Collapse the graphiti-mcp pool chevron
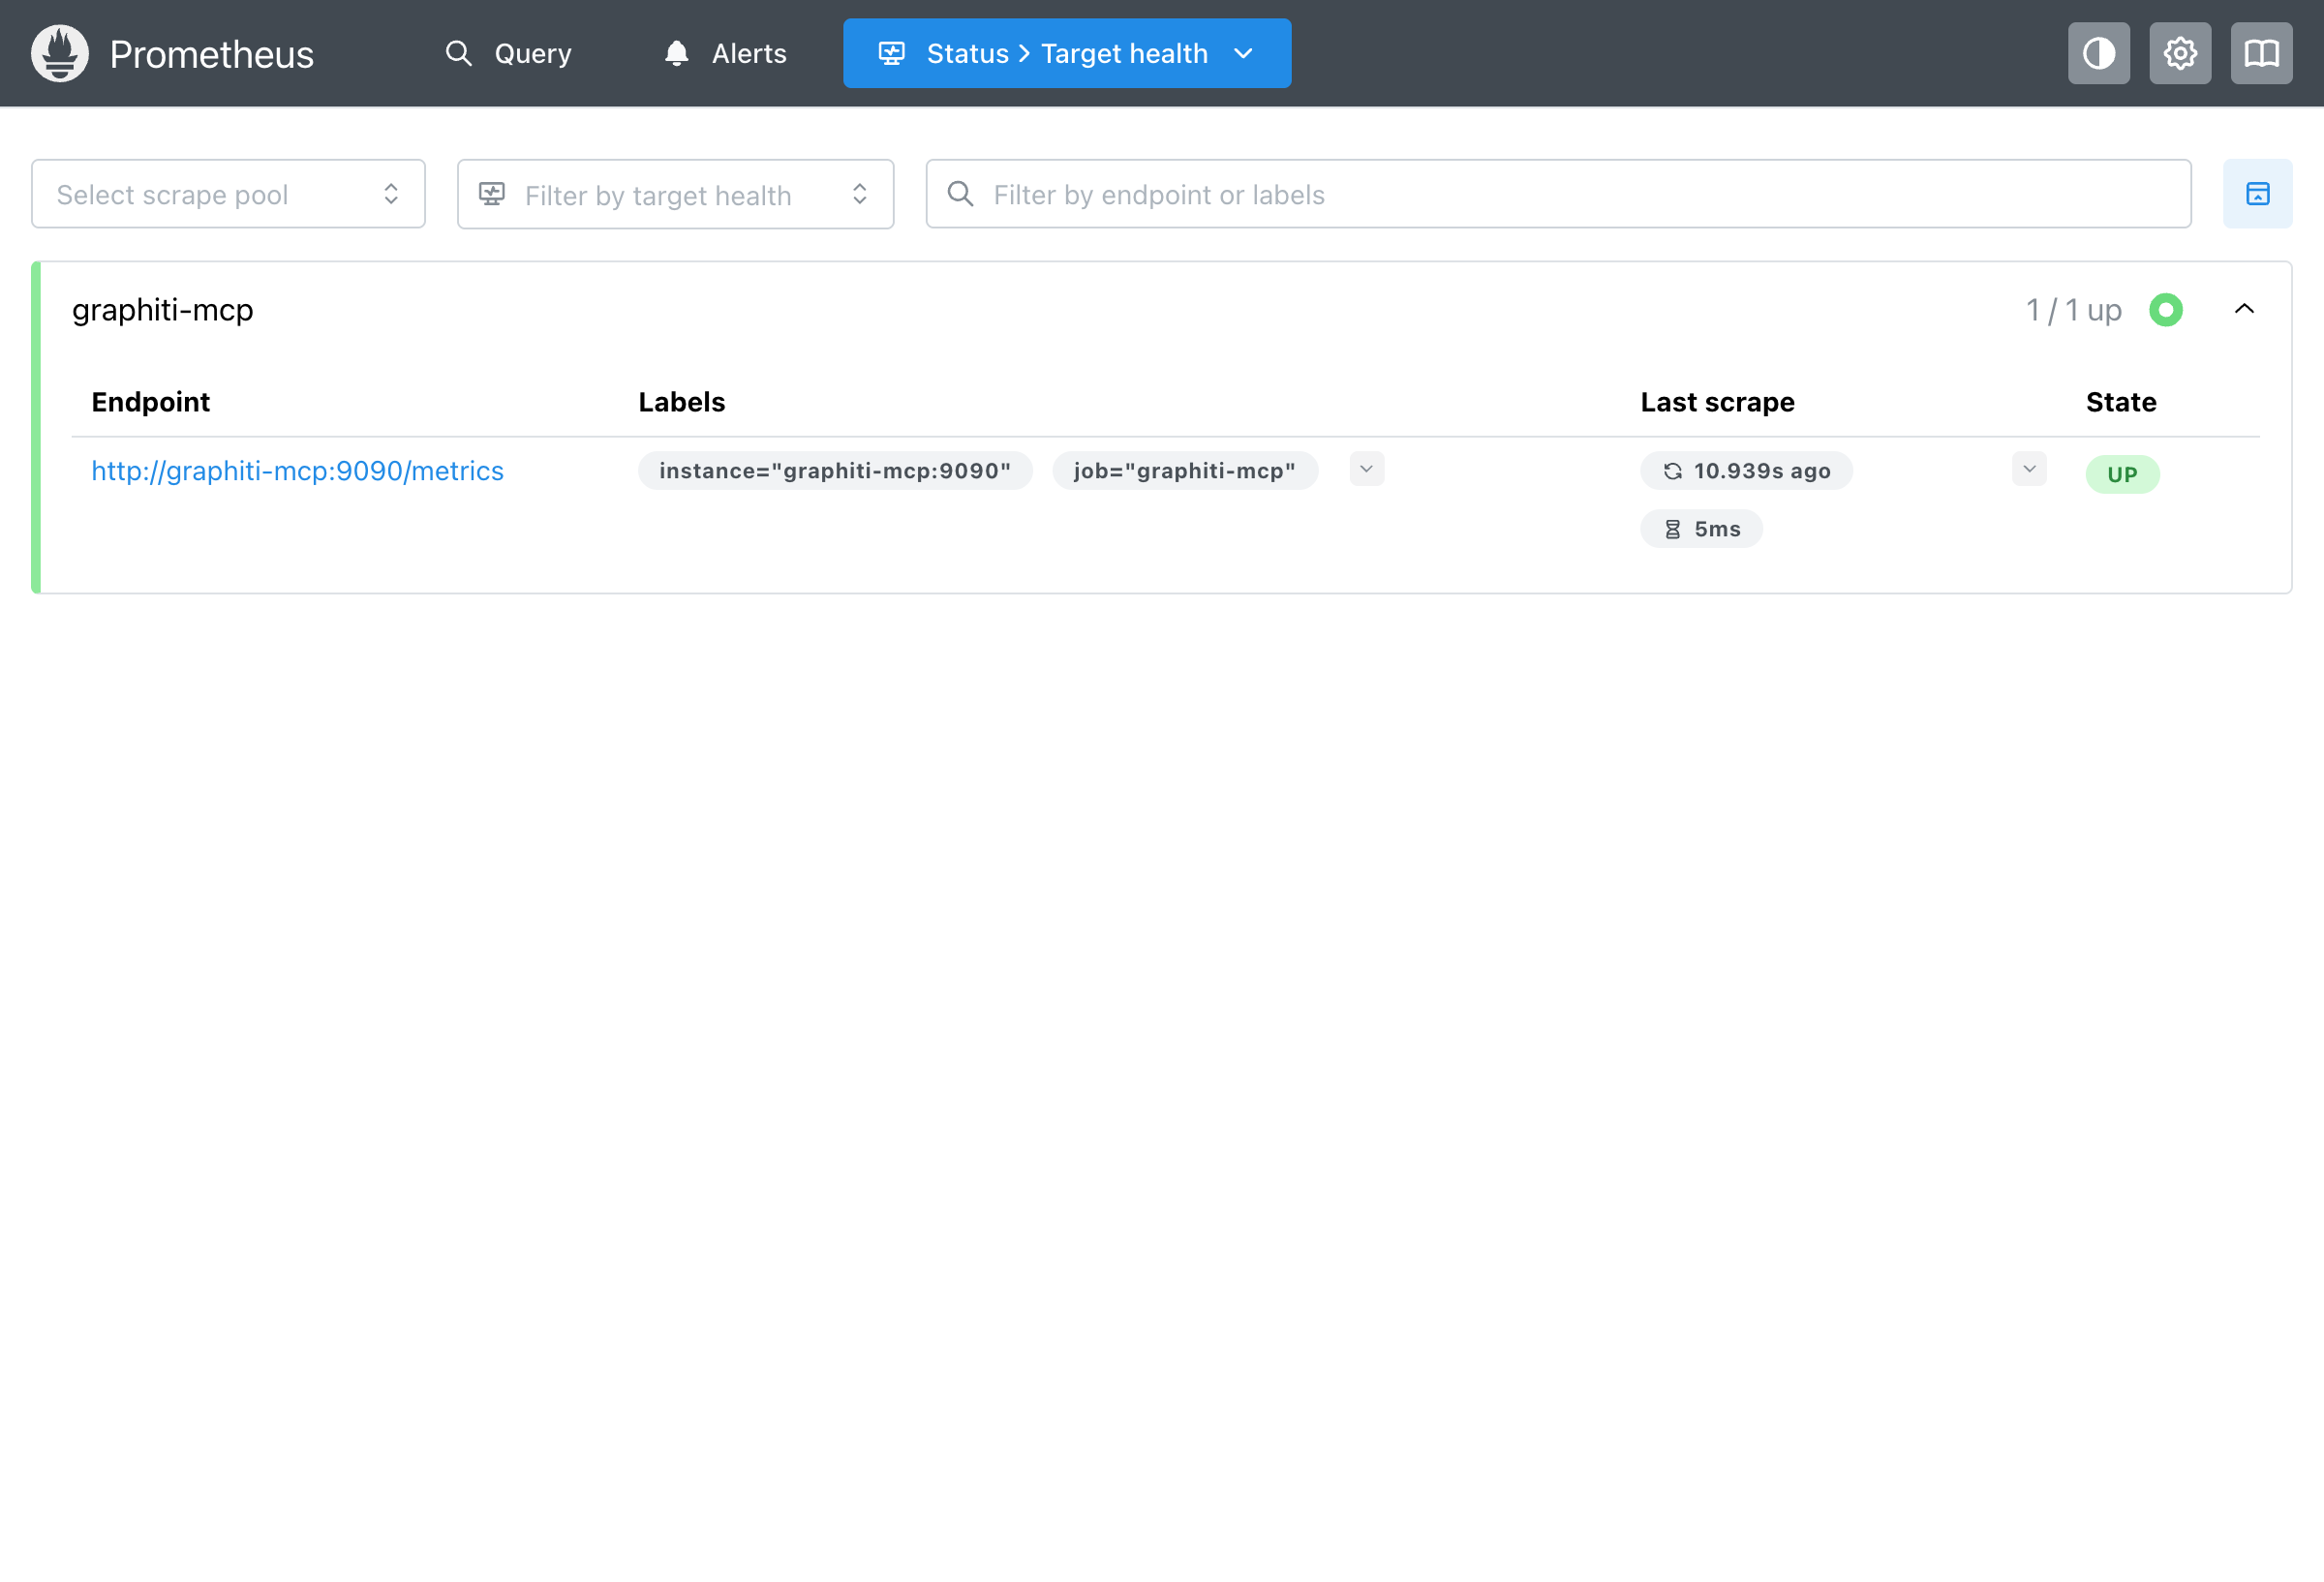Screen dimensions: 2324x1582 [2243, 309]
